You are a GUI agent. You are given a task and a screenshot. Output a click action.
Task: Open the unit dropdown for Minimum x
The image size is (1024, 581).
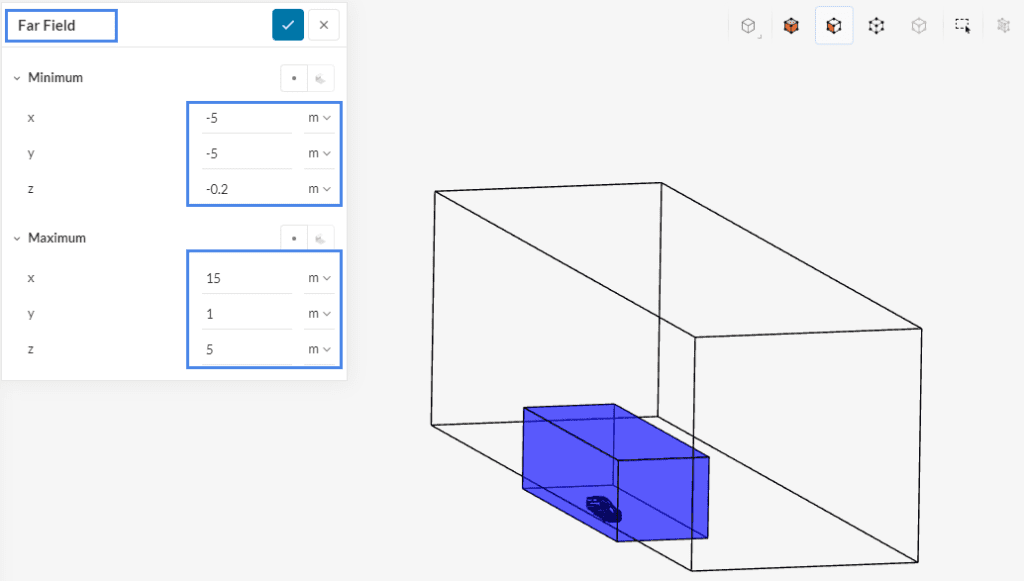[320, 117]
